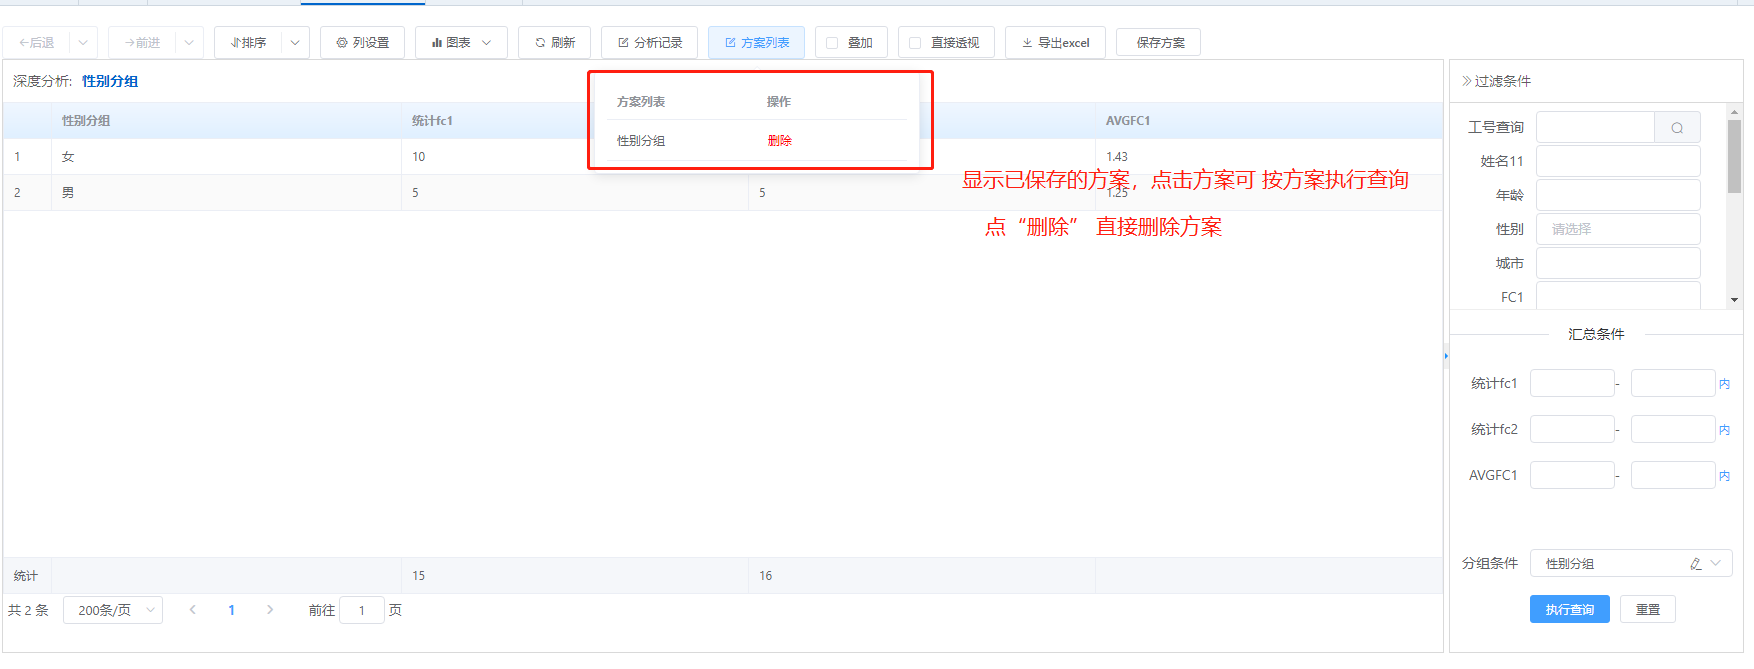The width and height of the screenshot is (1754, 669).
Task: Click the 刷新 refresh button
Action: [x=554, y=43]
